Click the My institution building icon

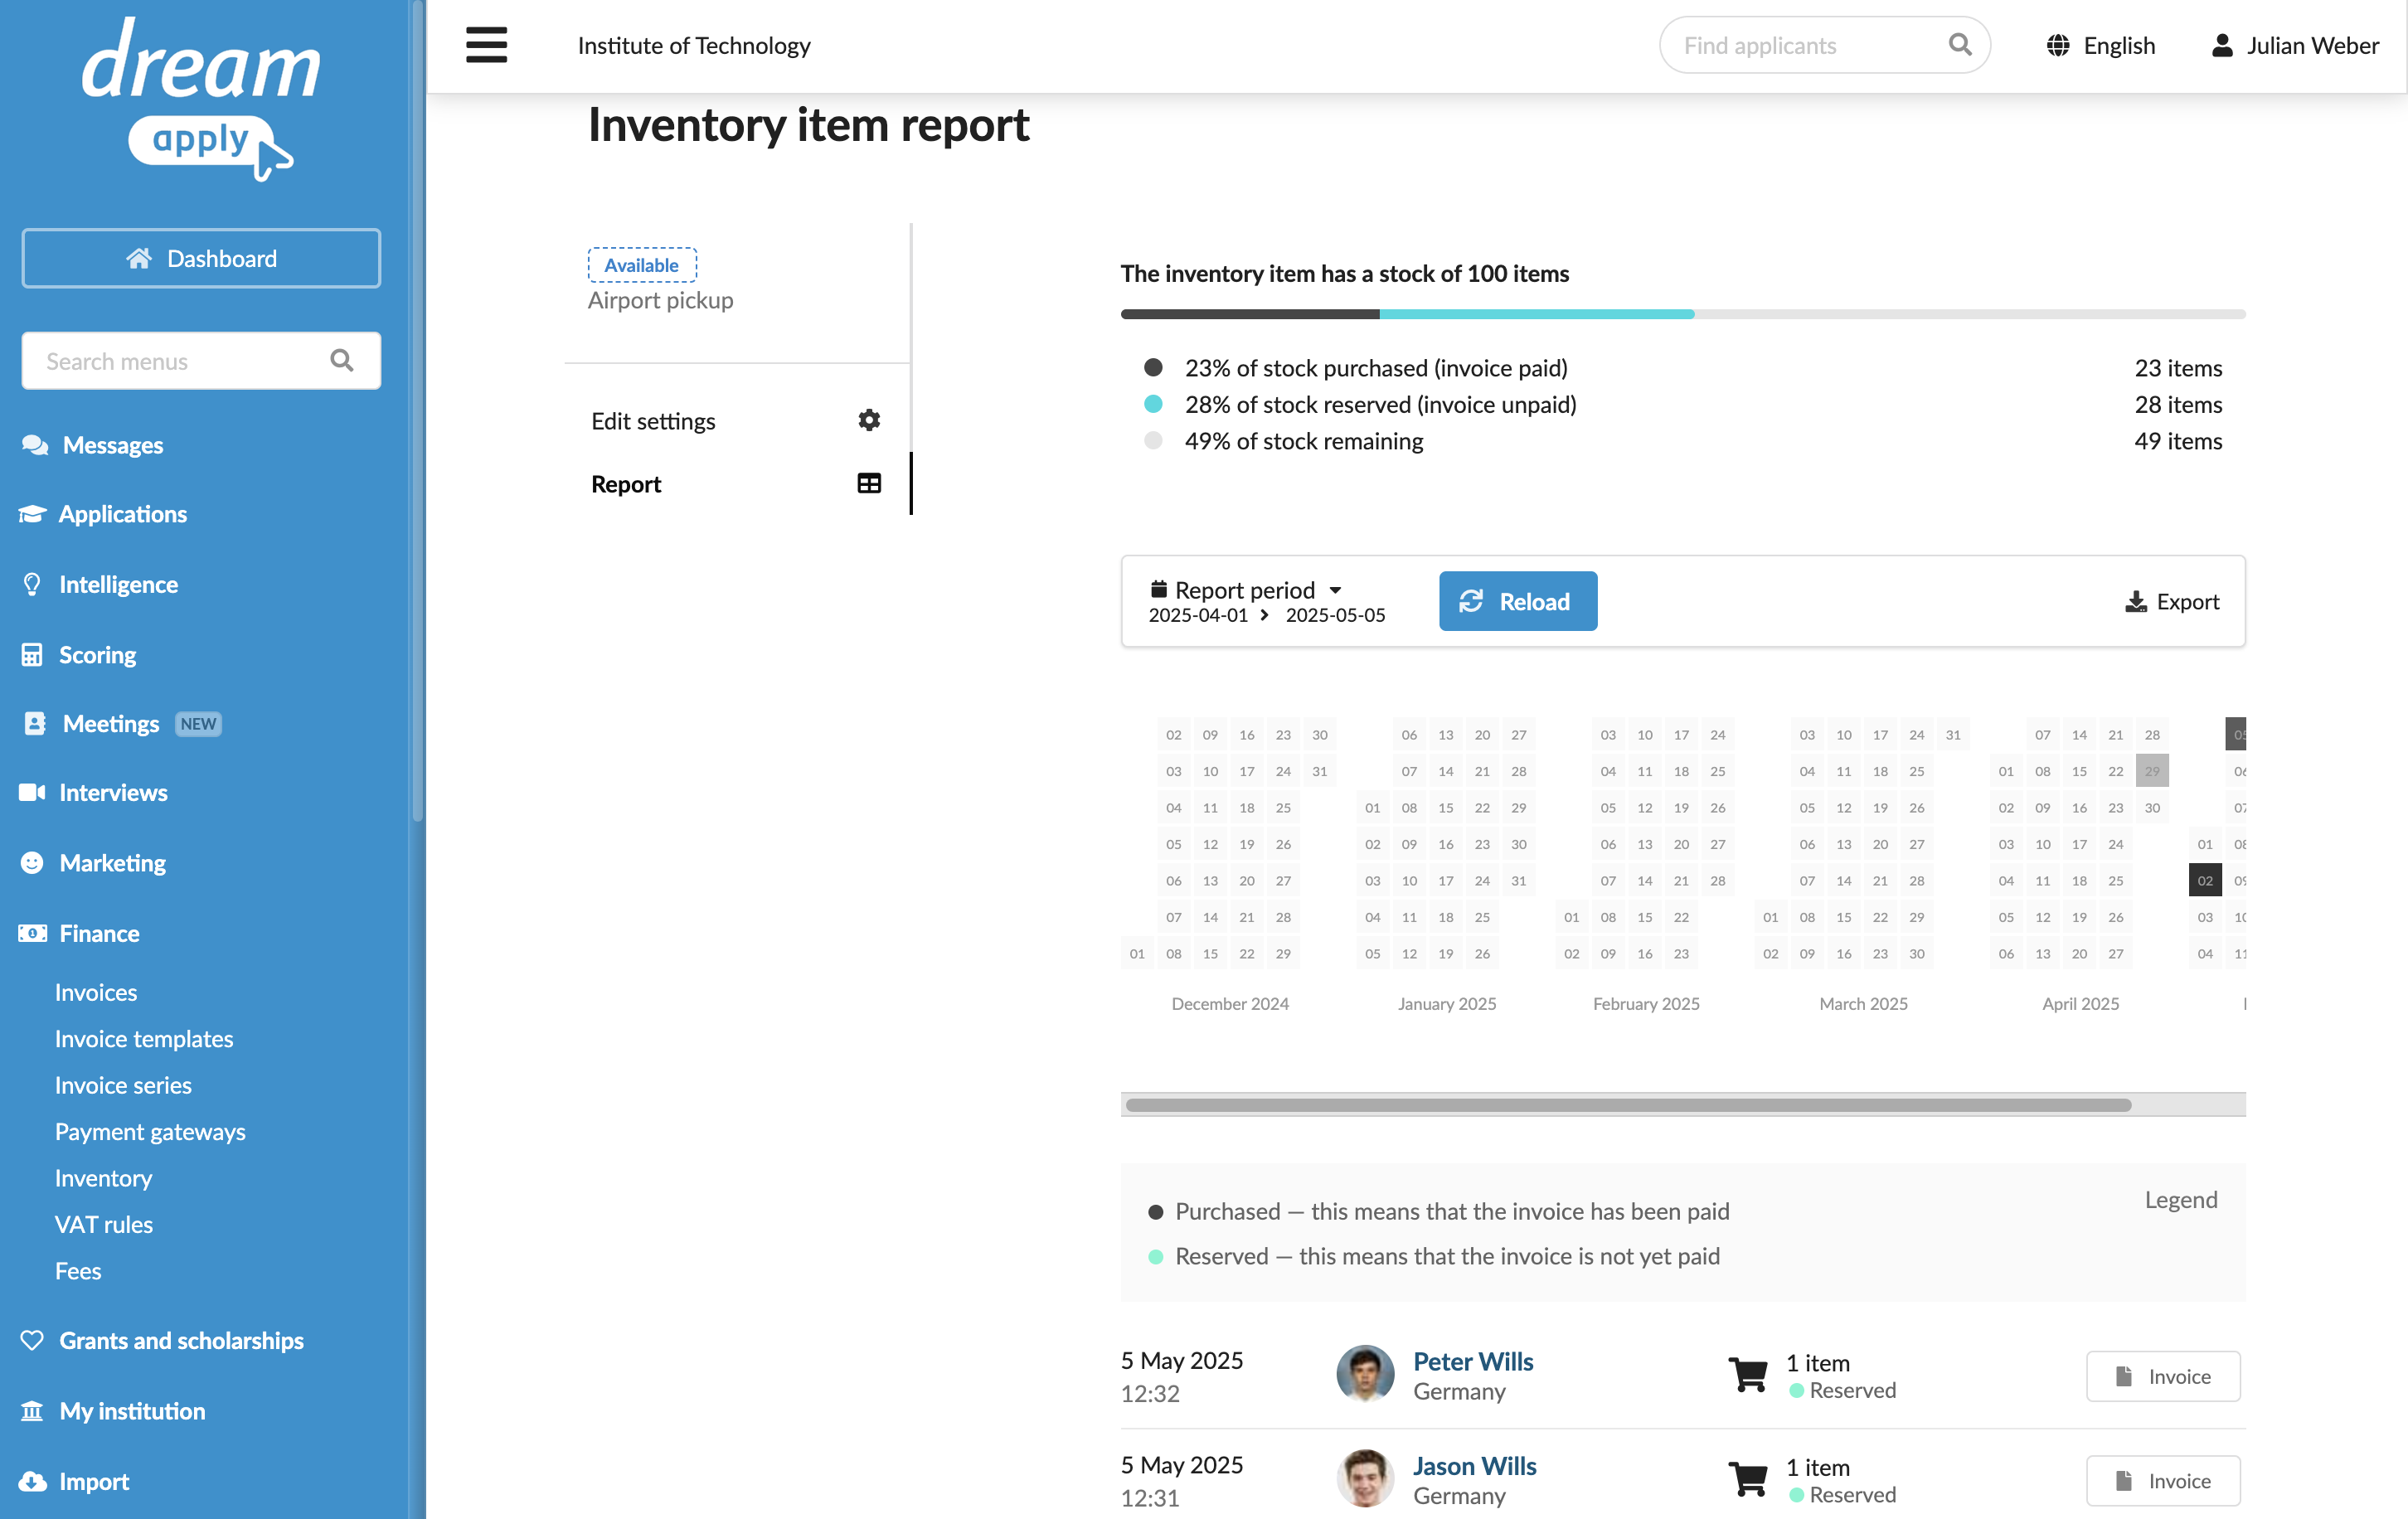(x=32, y=1411)
